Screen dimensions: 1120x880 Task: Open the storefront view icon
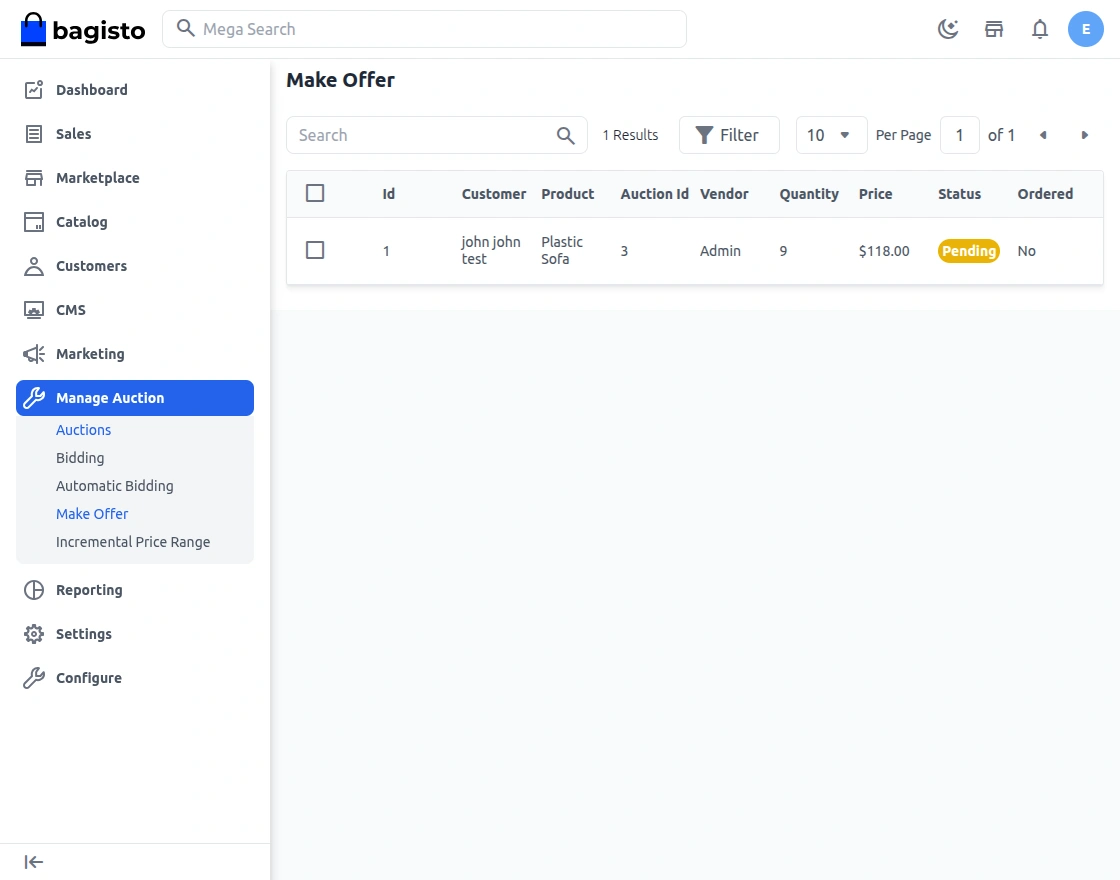pos(994,29)
